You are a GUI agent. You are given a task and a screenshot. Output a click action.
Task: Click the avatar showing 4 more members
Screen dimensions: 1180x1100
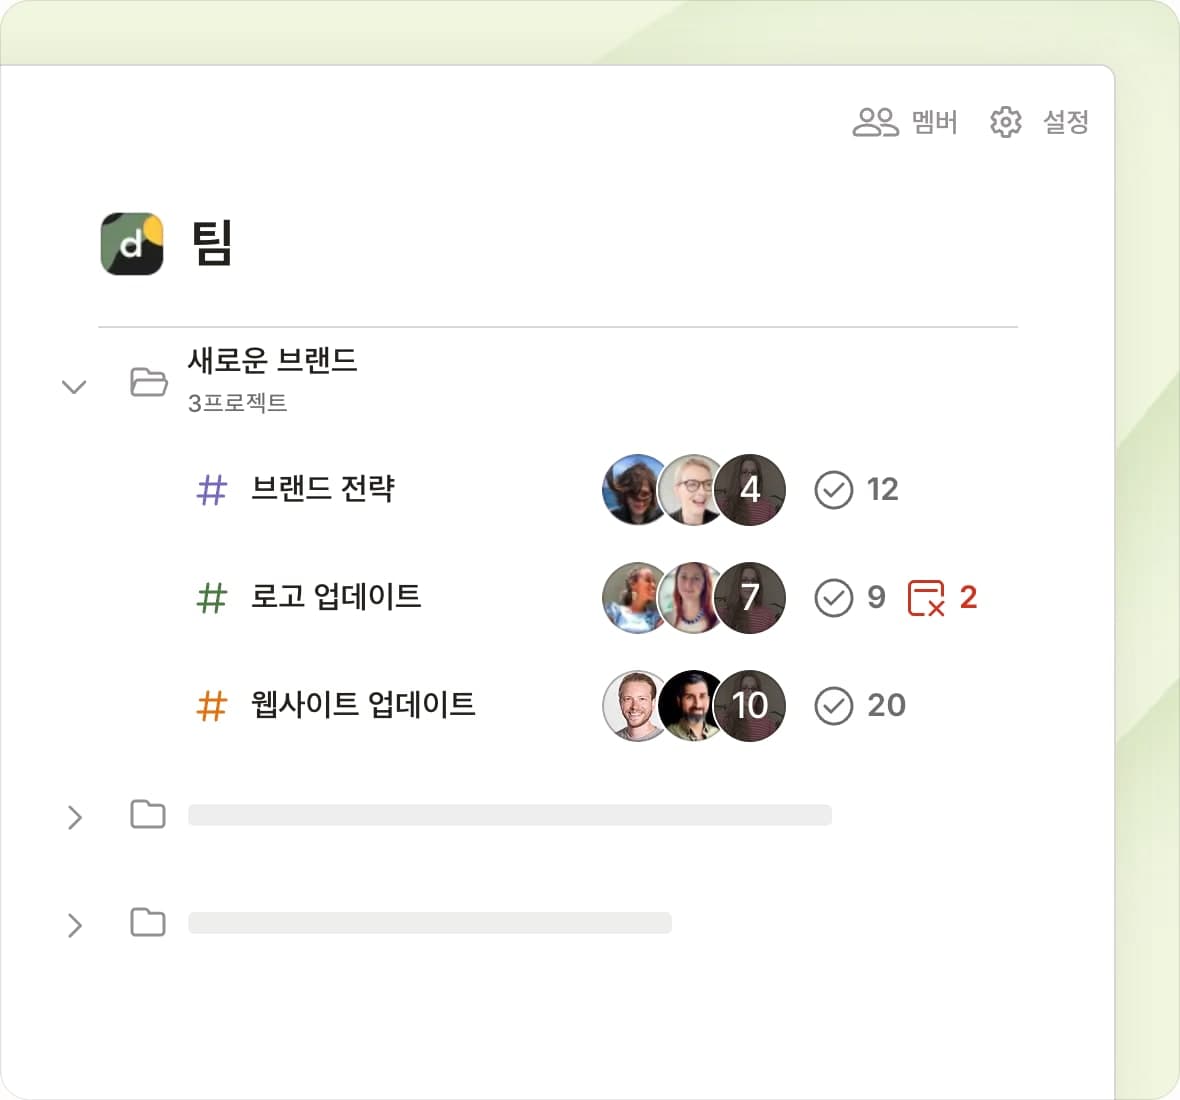click(x=750, y=490)
